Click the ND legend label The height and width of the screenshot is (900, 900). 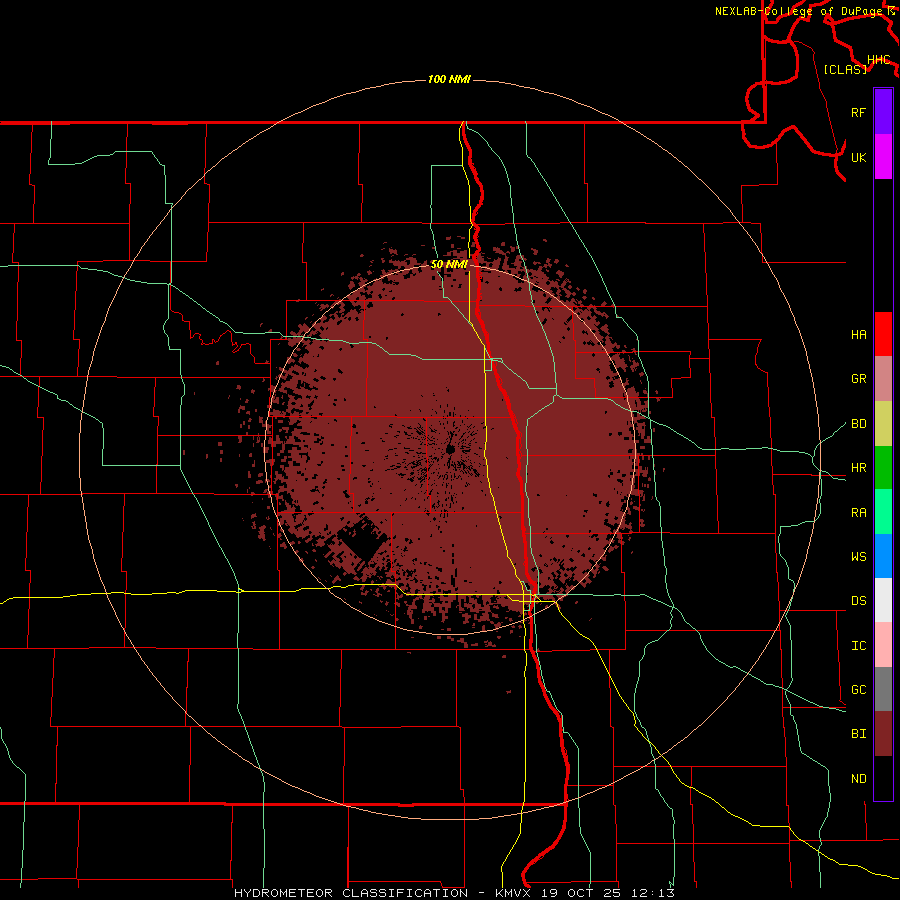(x=858, y=778)
